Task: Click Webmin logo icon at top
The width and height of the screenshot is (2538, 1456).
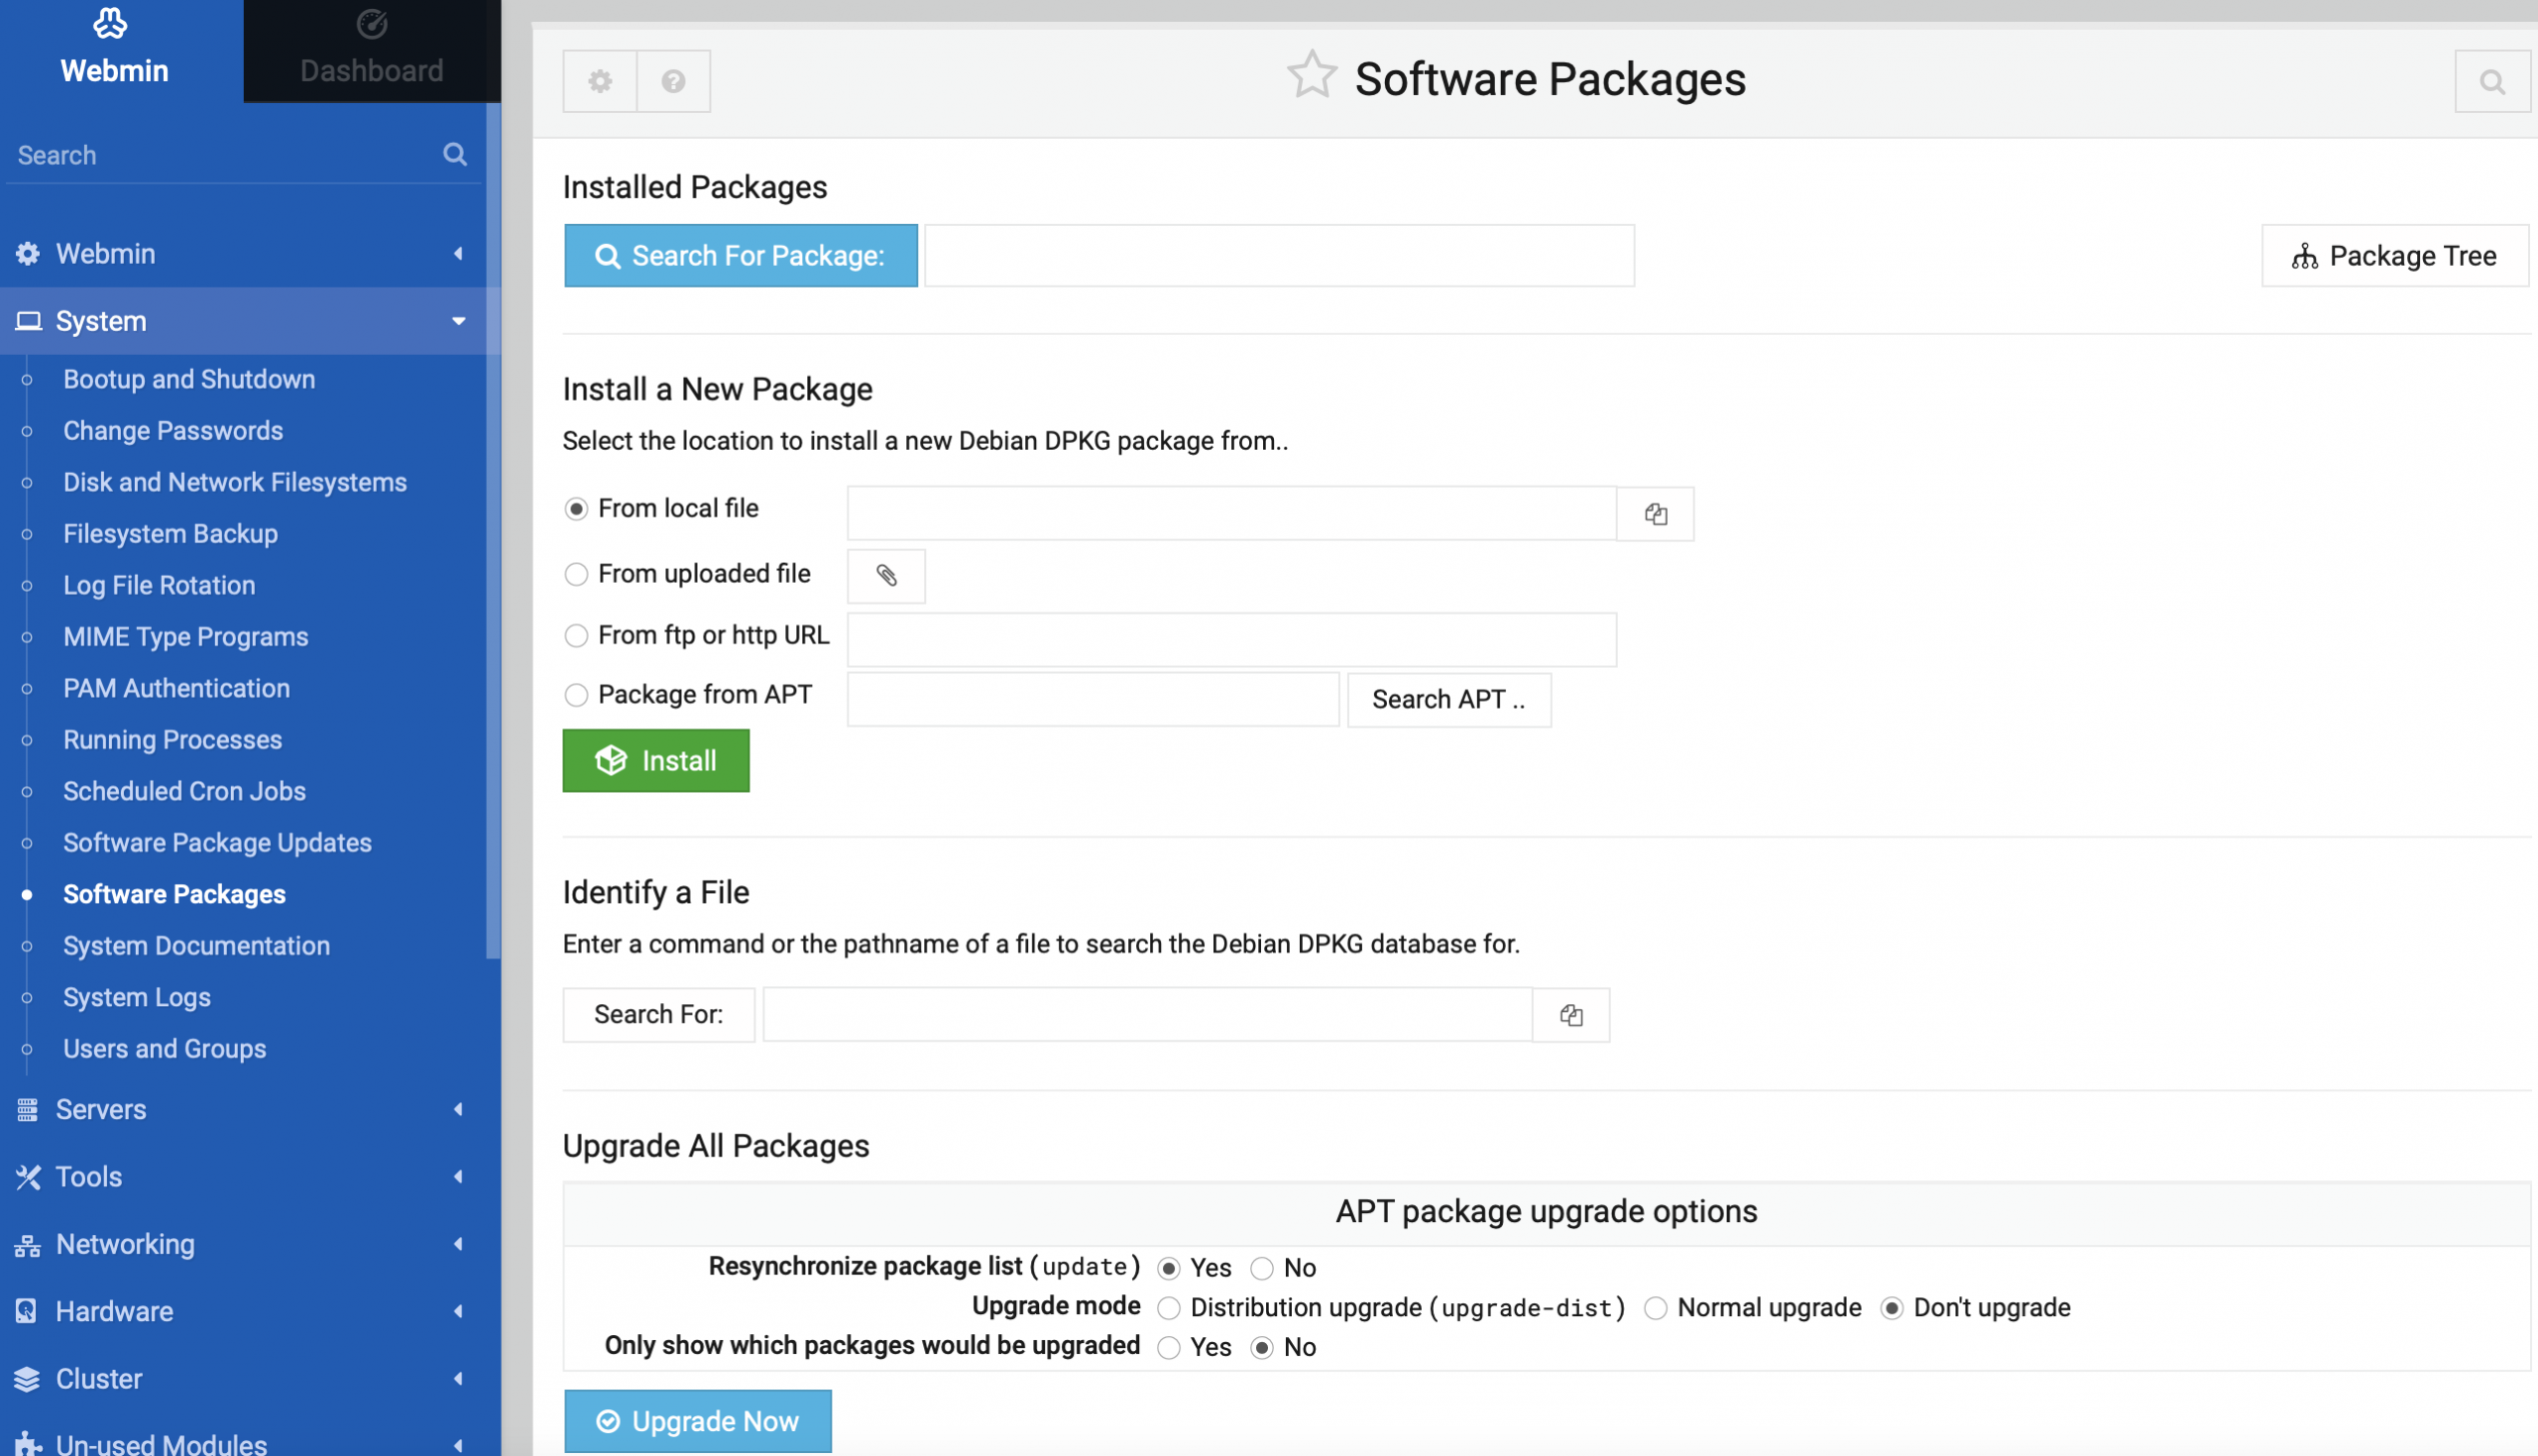Action: [x=110, y=23]
